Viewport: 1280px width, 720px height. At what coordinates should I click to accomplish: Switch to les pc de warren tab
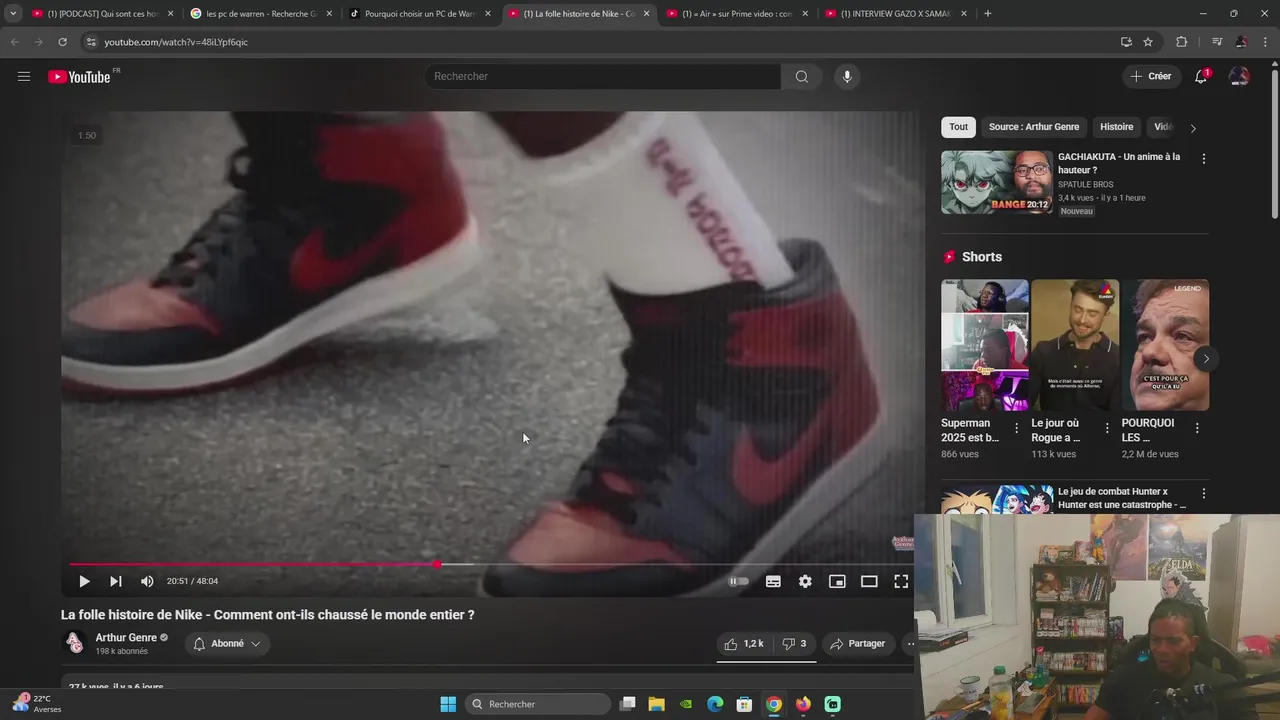[260, 14]
